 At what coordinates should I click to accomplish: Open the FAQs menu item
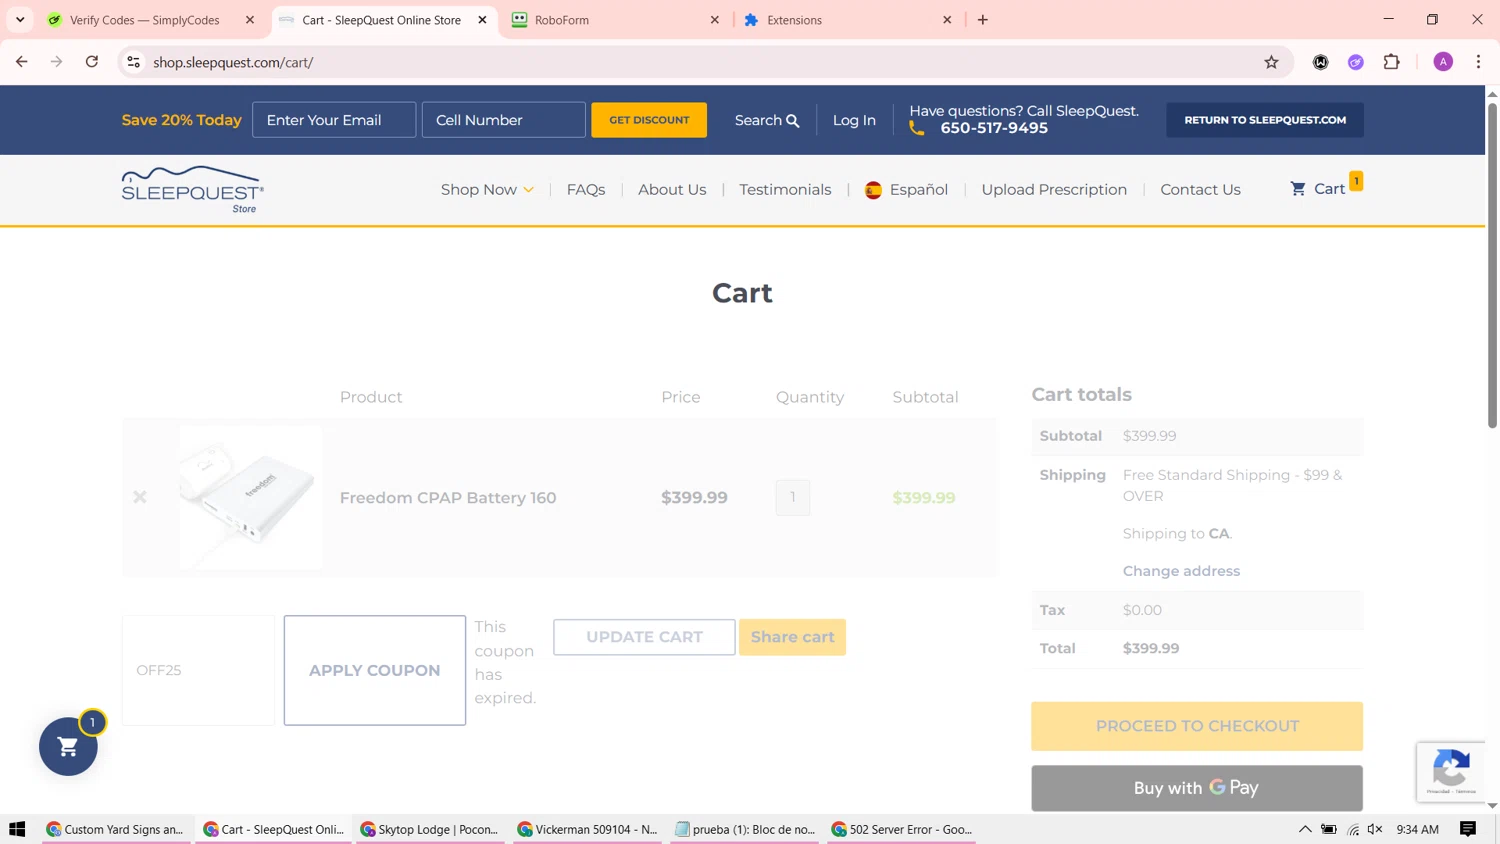tap(586, 190)
